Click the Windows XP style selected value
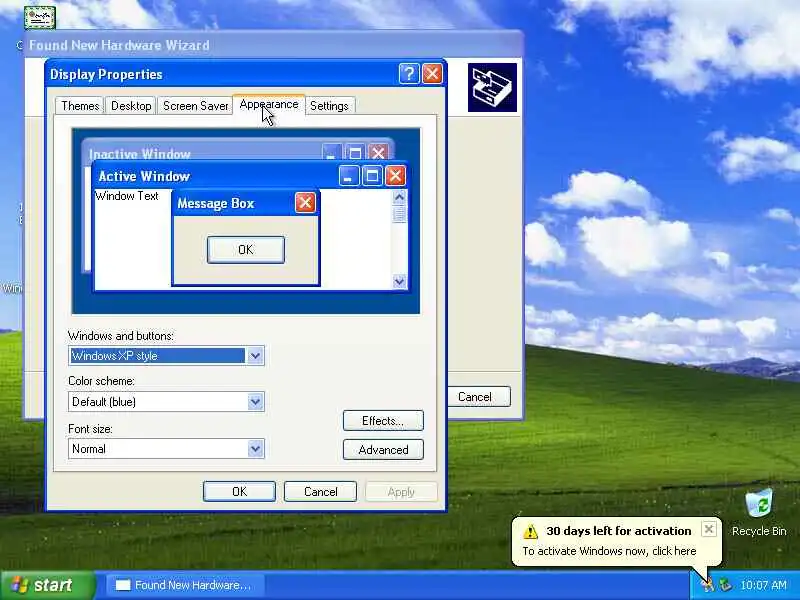The height and width of the screenshot is (600, 800). tap(157, 356)
